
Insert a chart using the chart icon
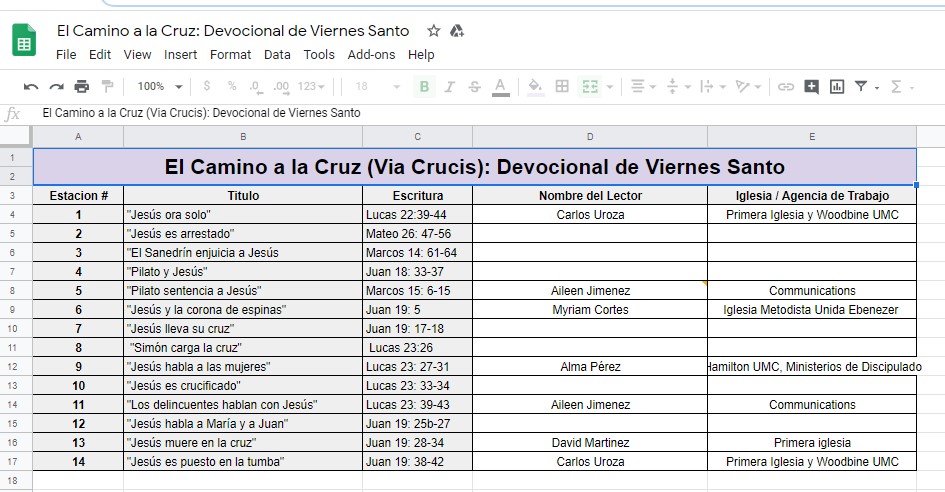836,87
